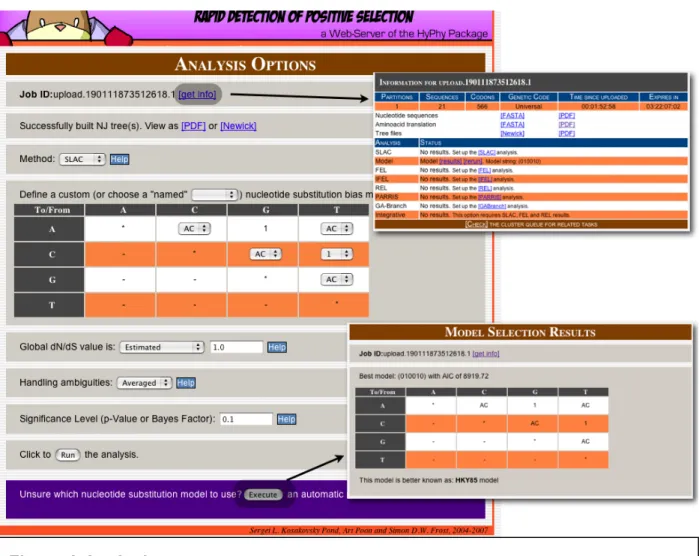Open the C-row, T-column dropdown showing 1
Screen dimensions: 699x556
(337, 254)
